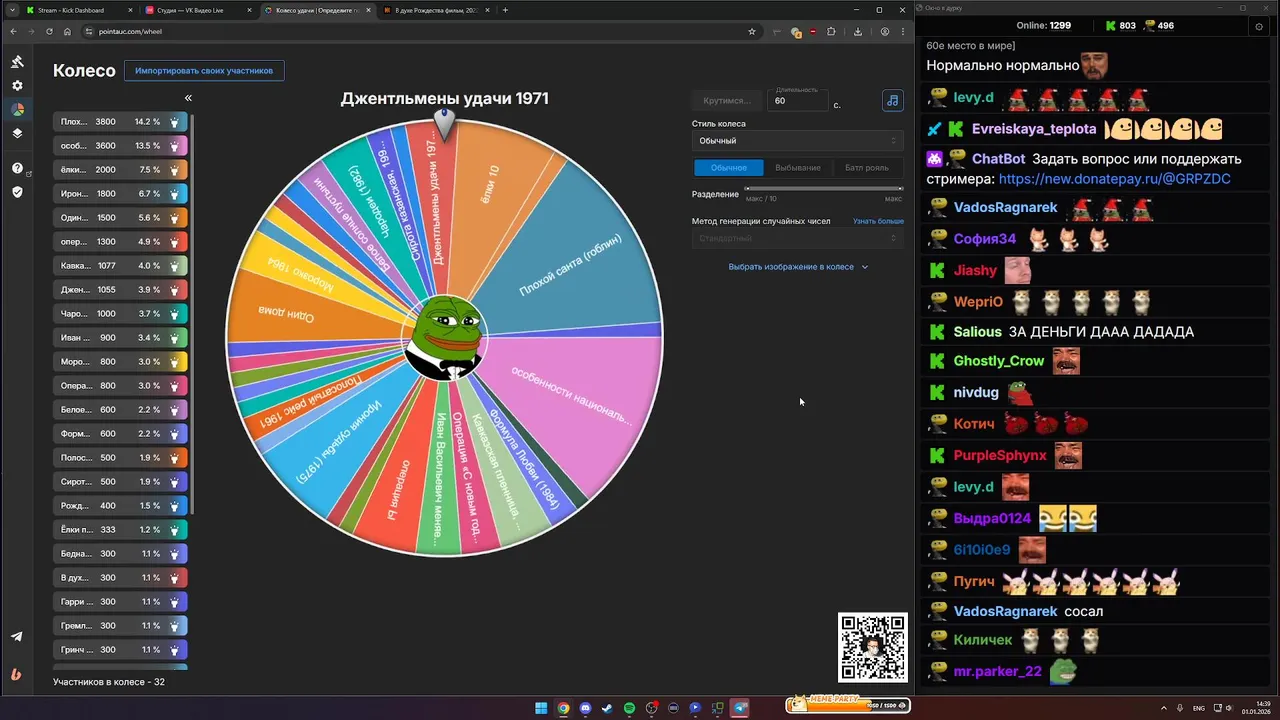This screenshot has width=1280, height=720.
Task: Click lightbulb icon on ёлки 2000 row
Action: coord(175,170)
